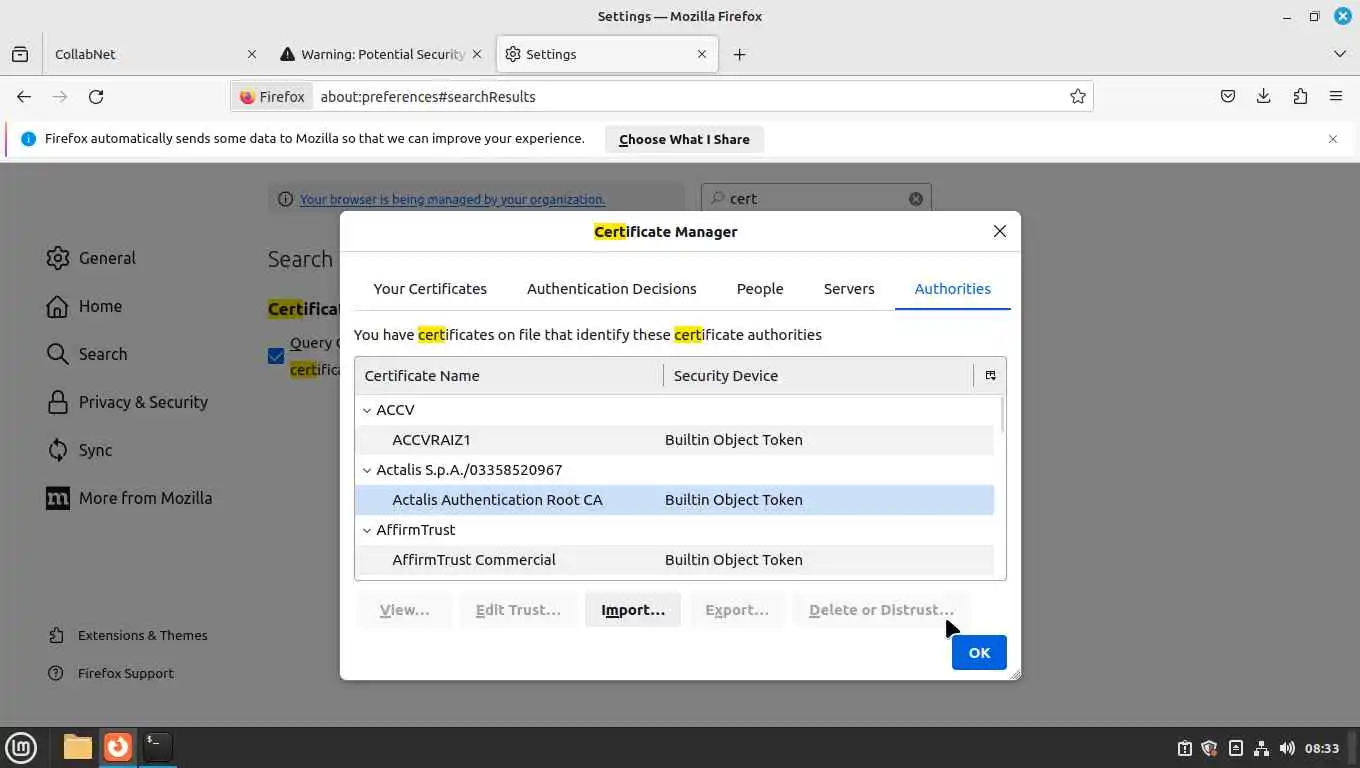This screenshot has width=1360, height=768.
Task: Open the Linux Mint start menu
Action: (21, 747)
